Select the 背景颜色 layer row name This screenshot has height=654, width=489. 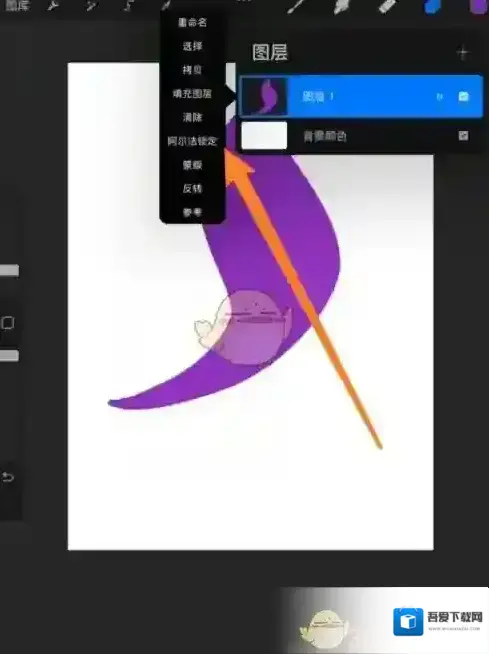[x=325, y=136]
